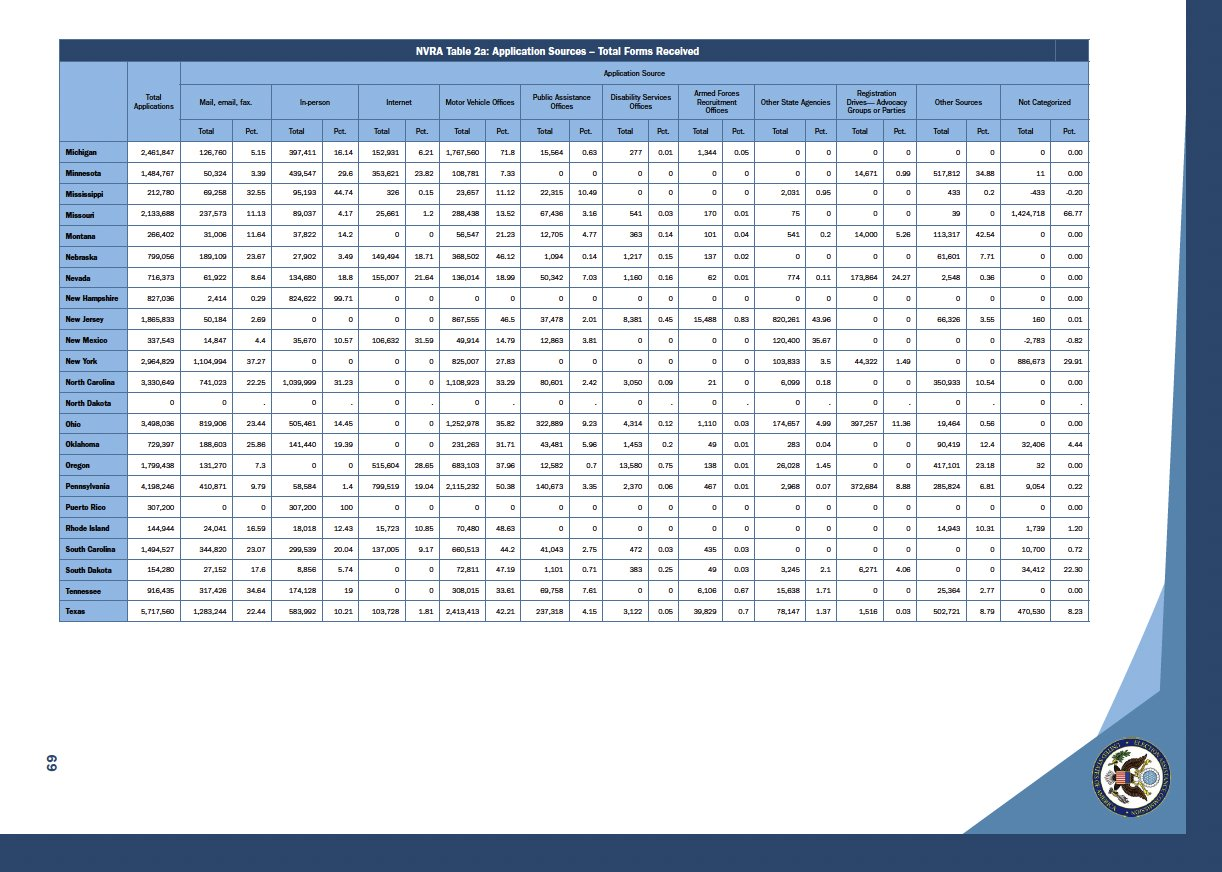Click Texas total applications value 5,717,560
Image resolution: width=1222 pixels, height=872 pixels.
(x=153, y=610)
